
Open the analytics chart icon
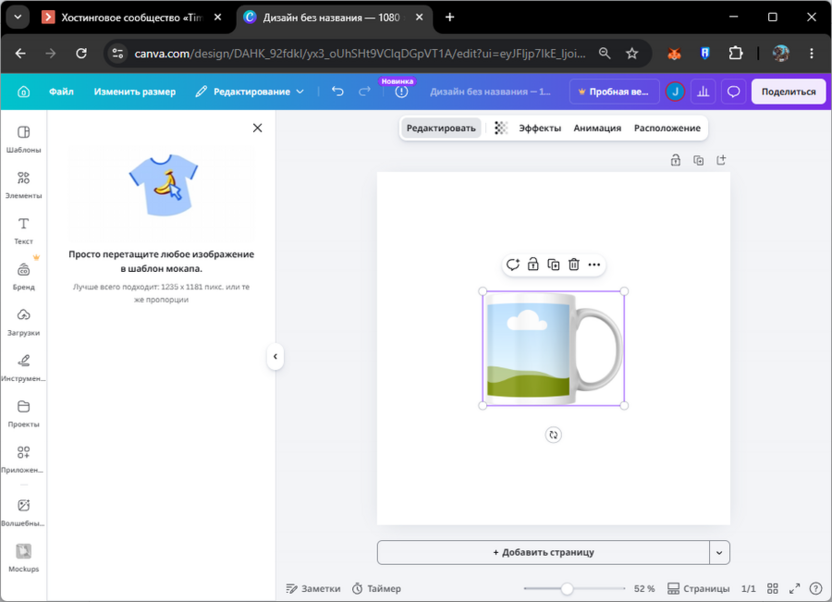(703, 92)
